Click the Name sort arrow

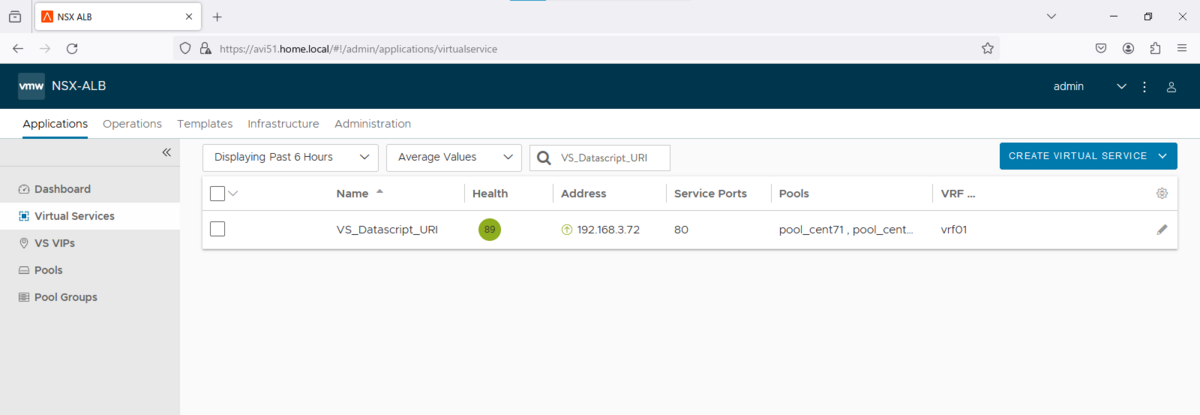(x=380, y=192)
